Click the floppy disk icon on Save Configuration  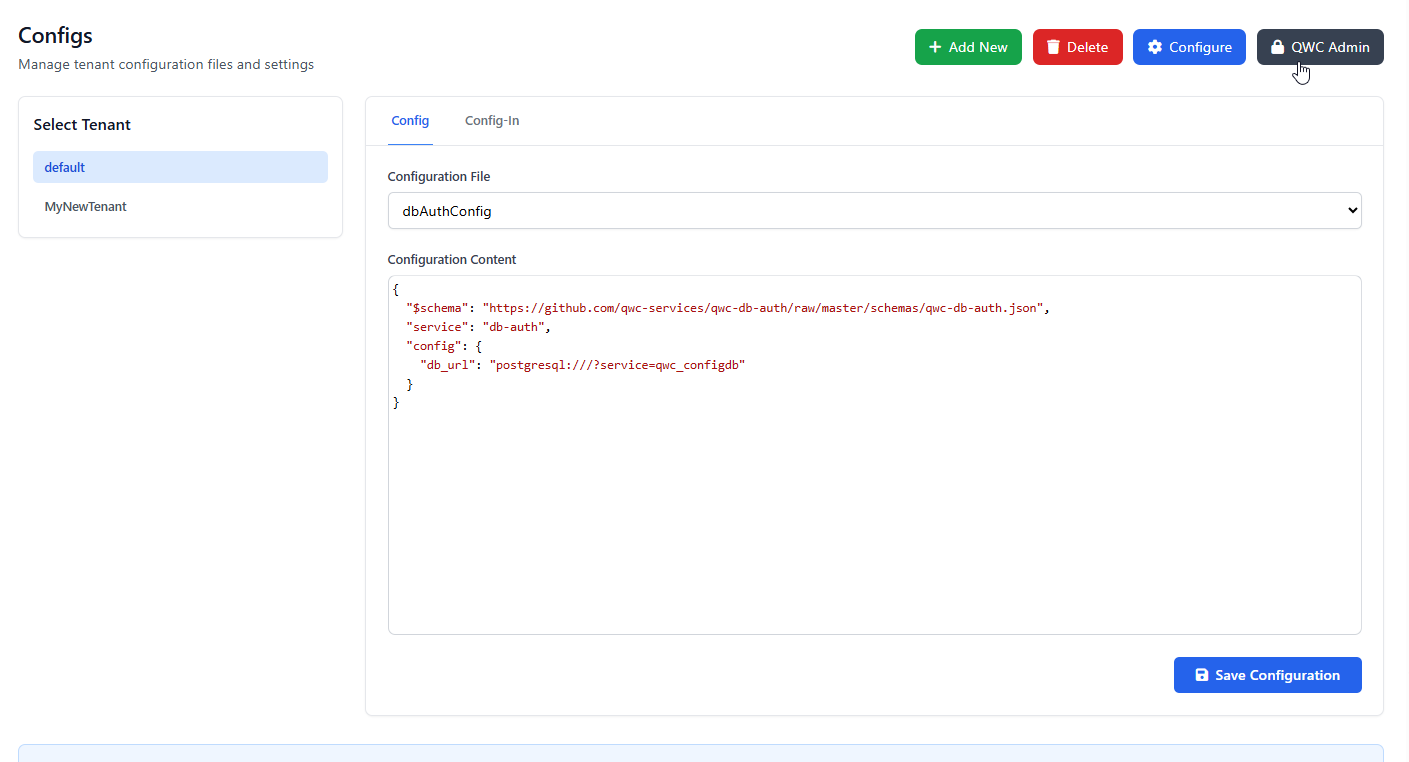[x=1202, y=675]
